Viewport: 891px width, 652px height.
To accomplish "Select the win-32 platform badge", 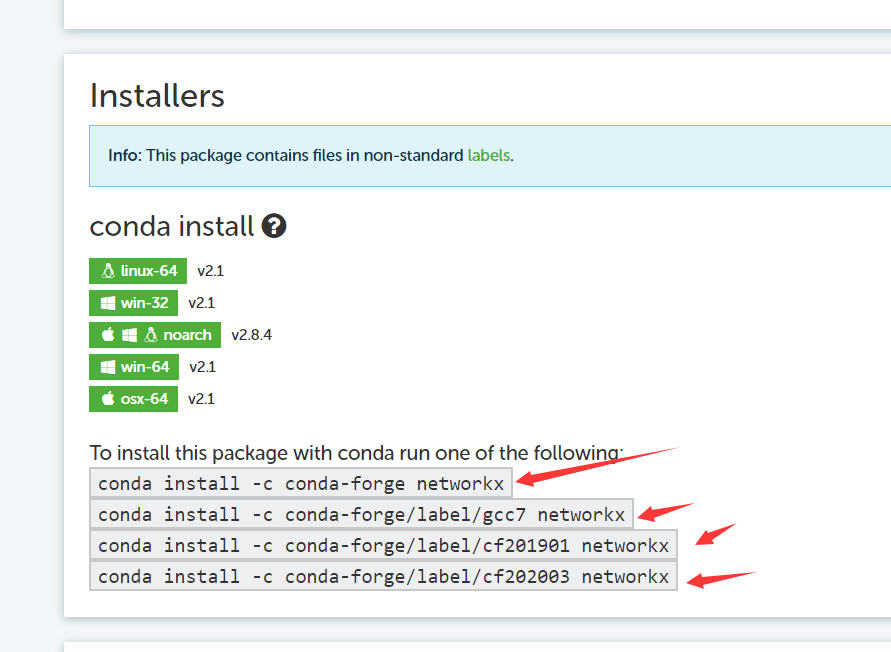I will pyautogui.click(x=134, y=303).
